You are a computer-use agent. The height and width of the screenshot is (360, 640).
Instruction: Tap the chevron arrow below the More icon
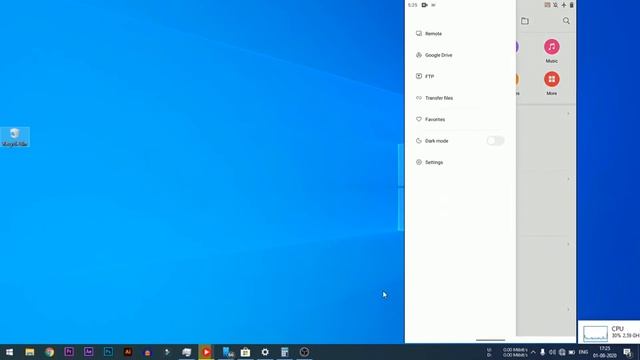[x=568, y=113]
